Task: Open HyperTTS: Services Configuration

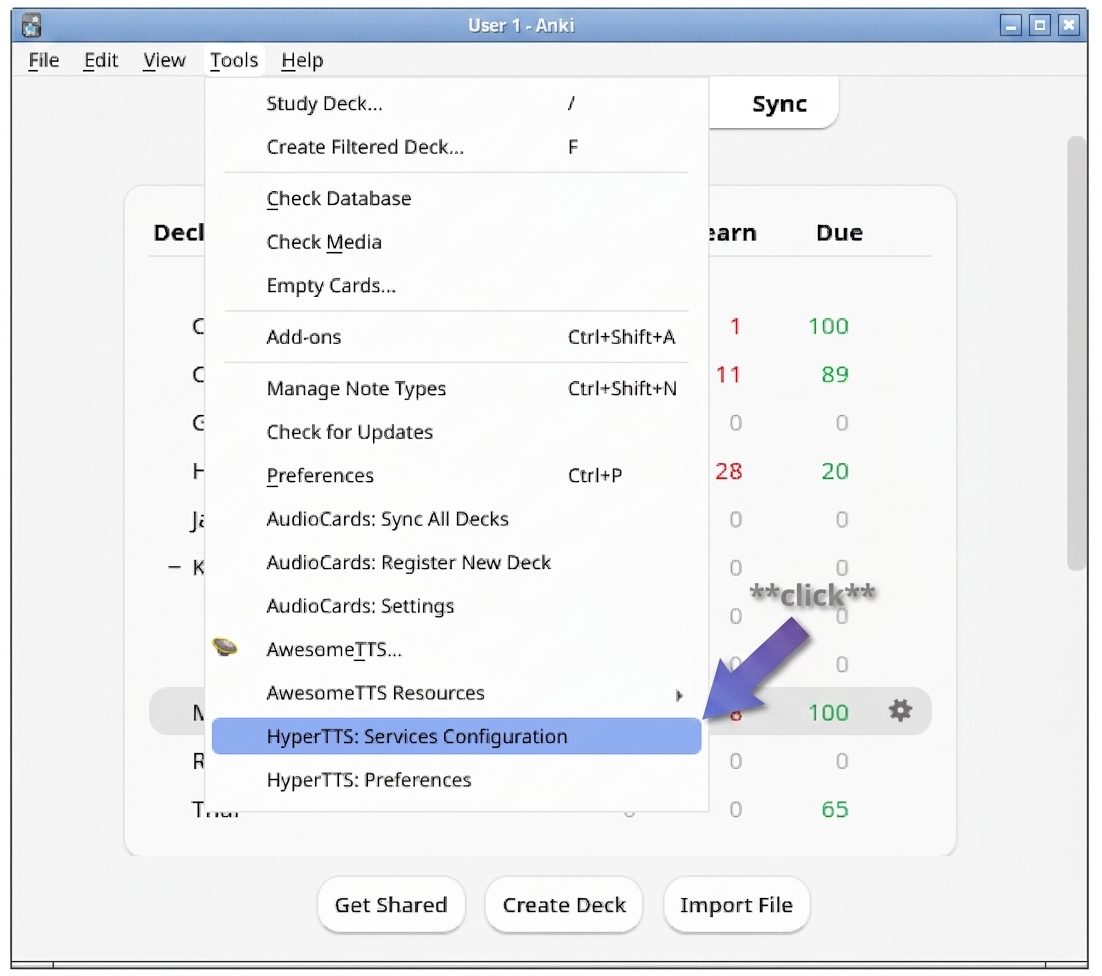Action: pos(456,736)
